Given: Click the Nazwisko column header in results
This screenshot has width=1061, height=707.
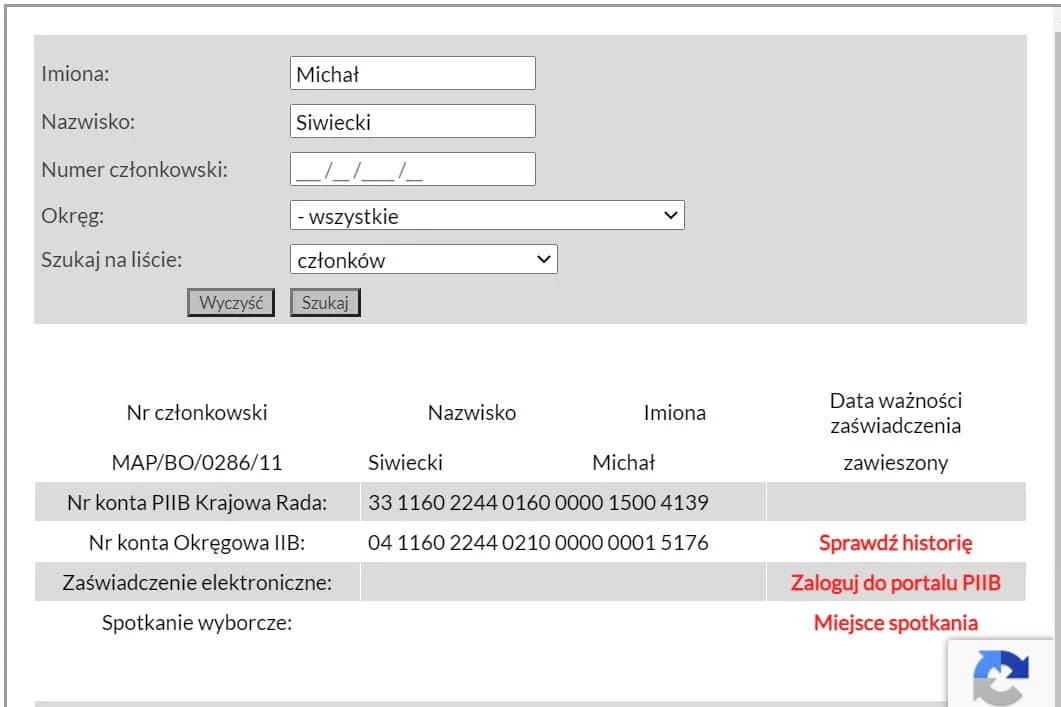Looking at the screenshot, I should (472, 412).
